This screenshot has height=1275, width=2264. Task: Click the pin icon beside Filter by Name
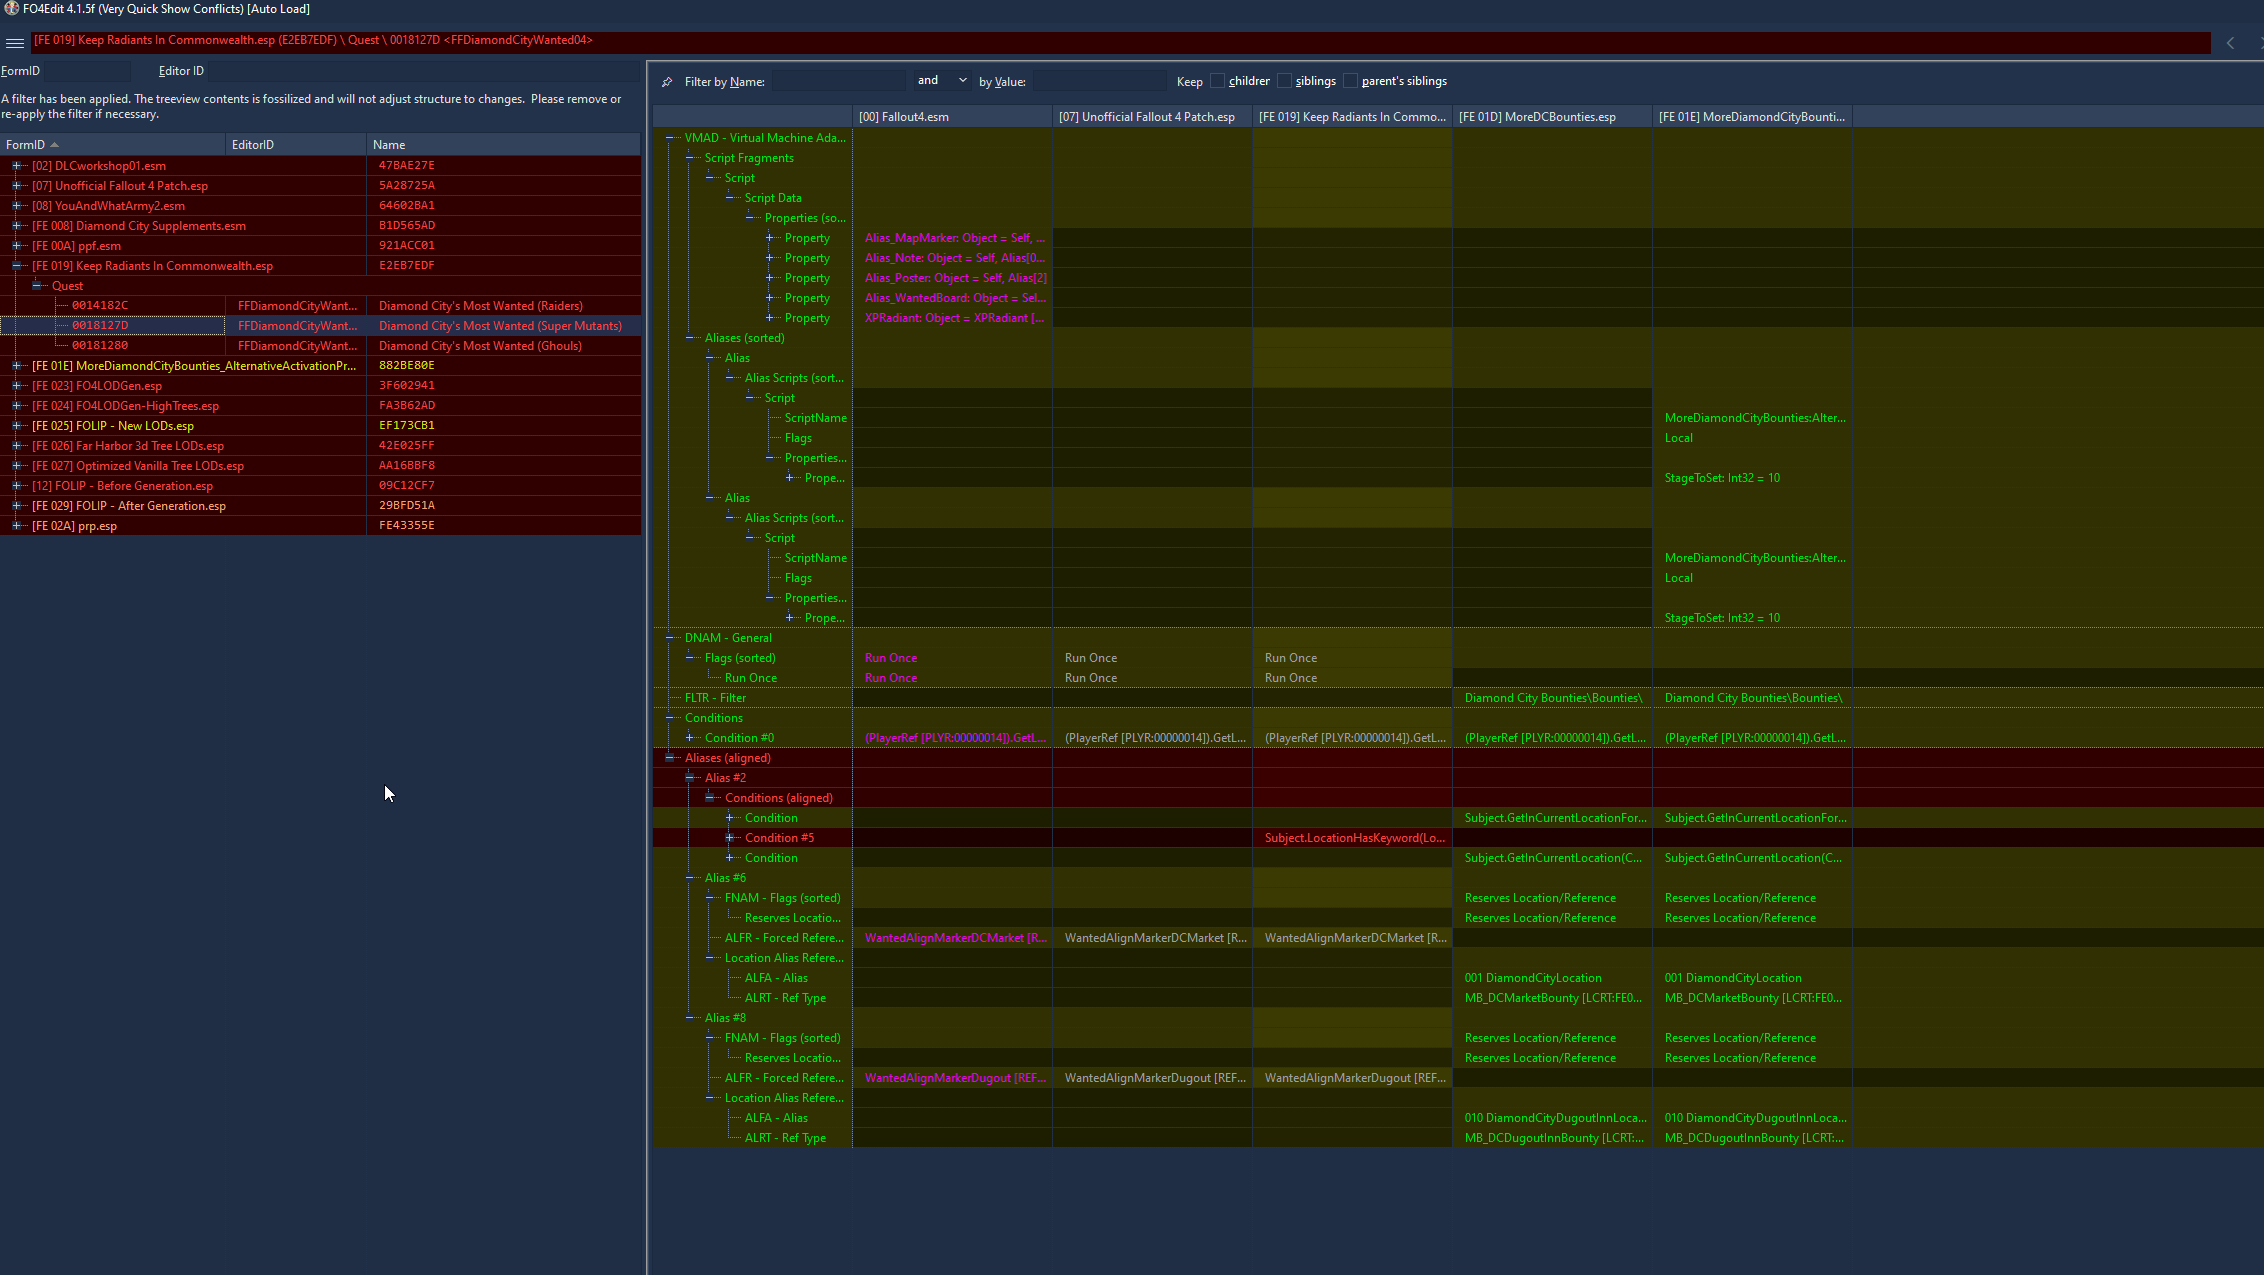(667, 82)
